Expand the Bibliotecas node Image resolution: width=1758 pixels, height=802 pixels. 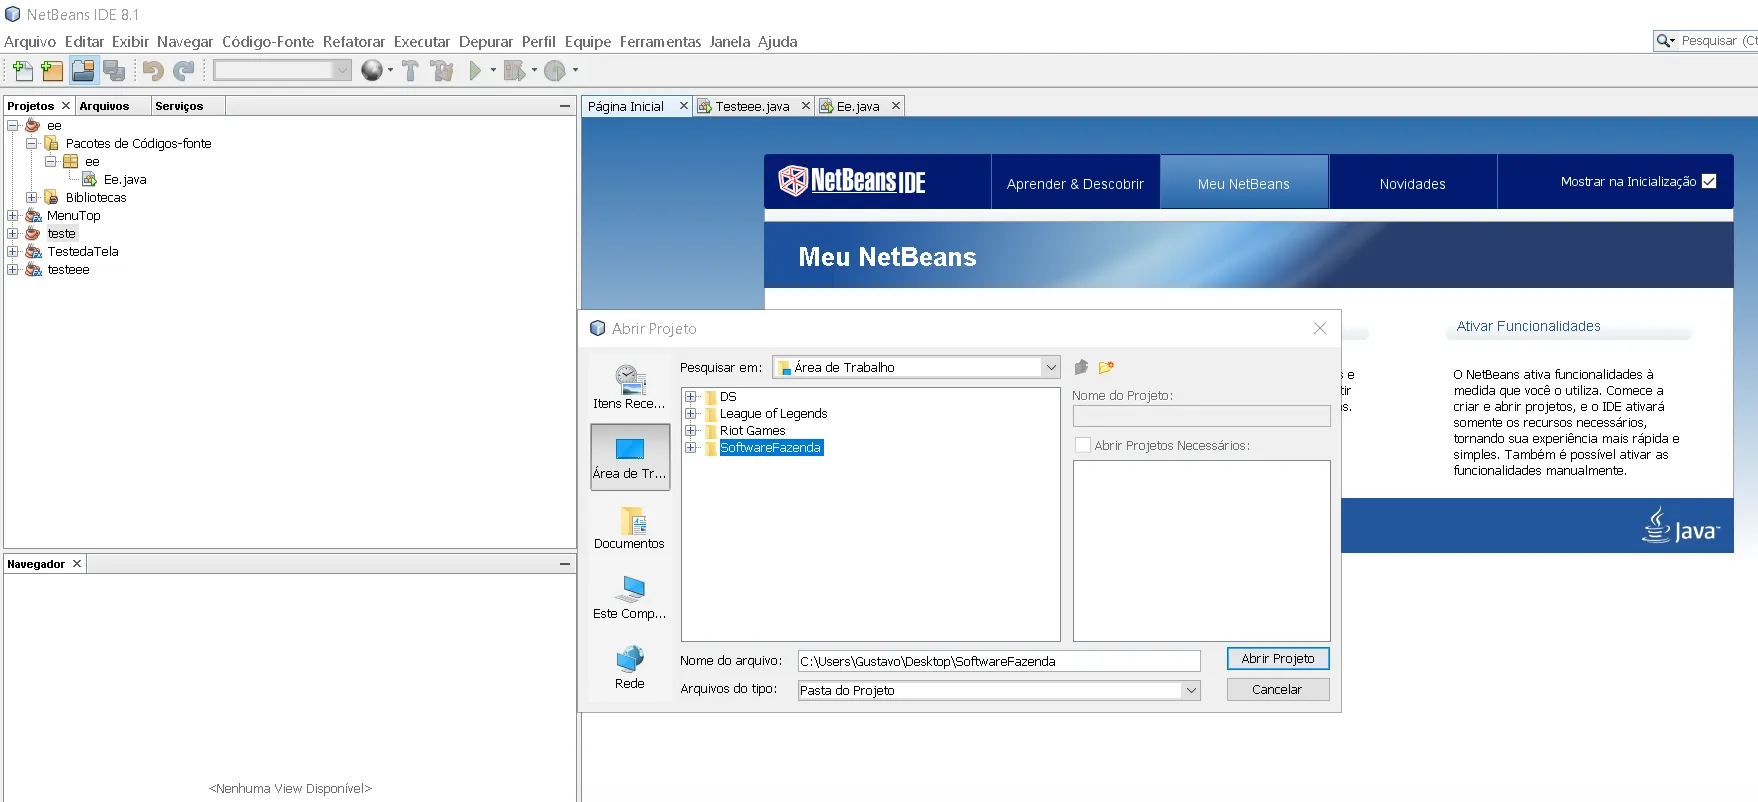[31, 198]
